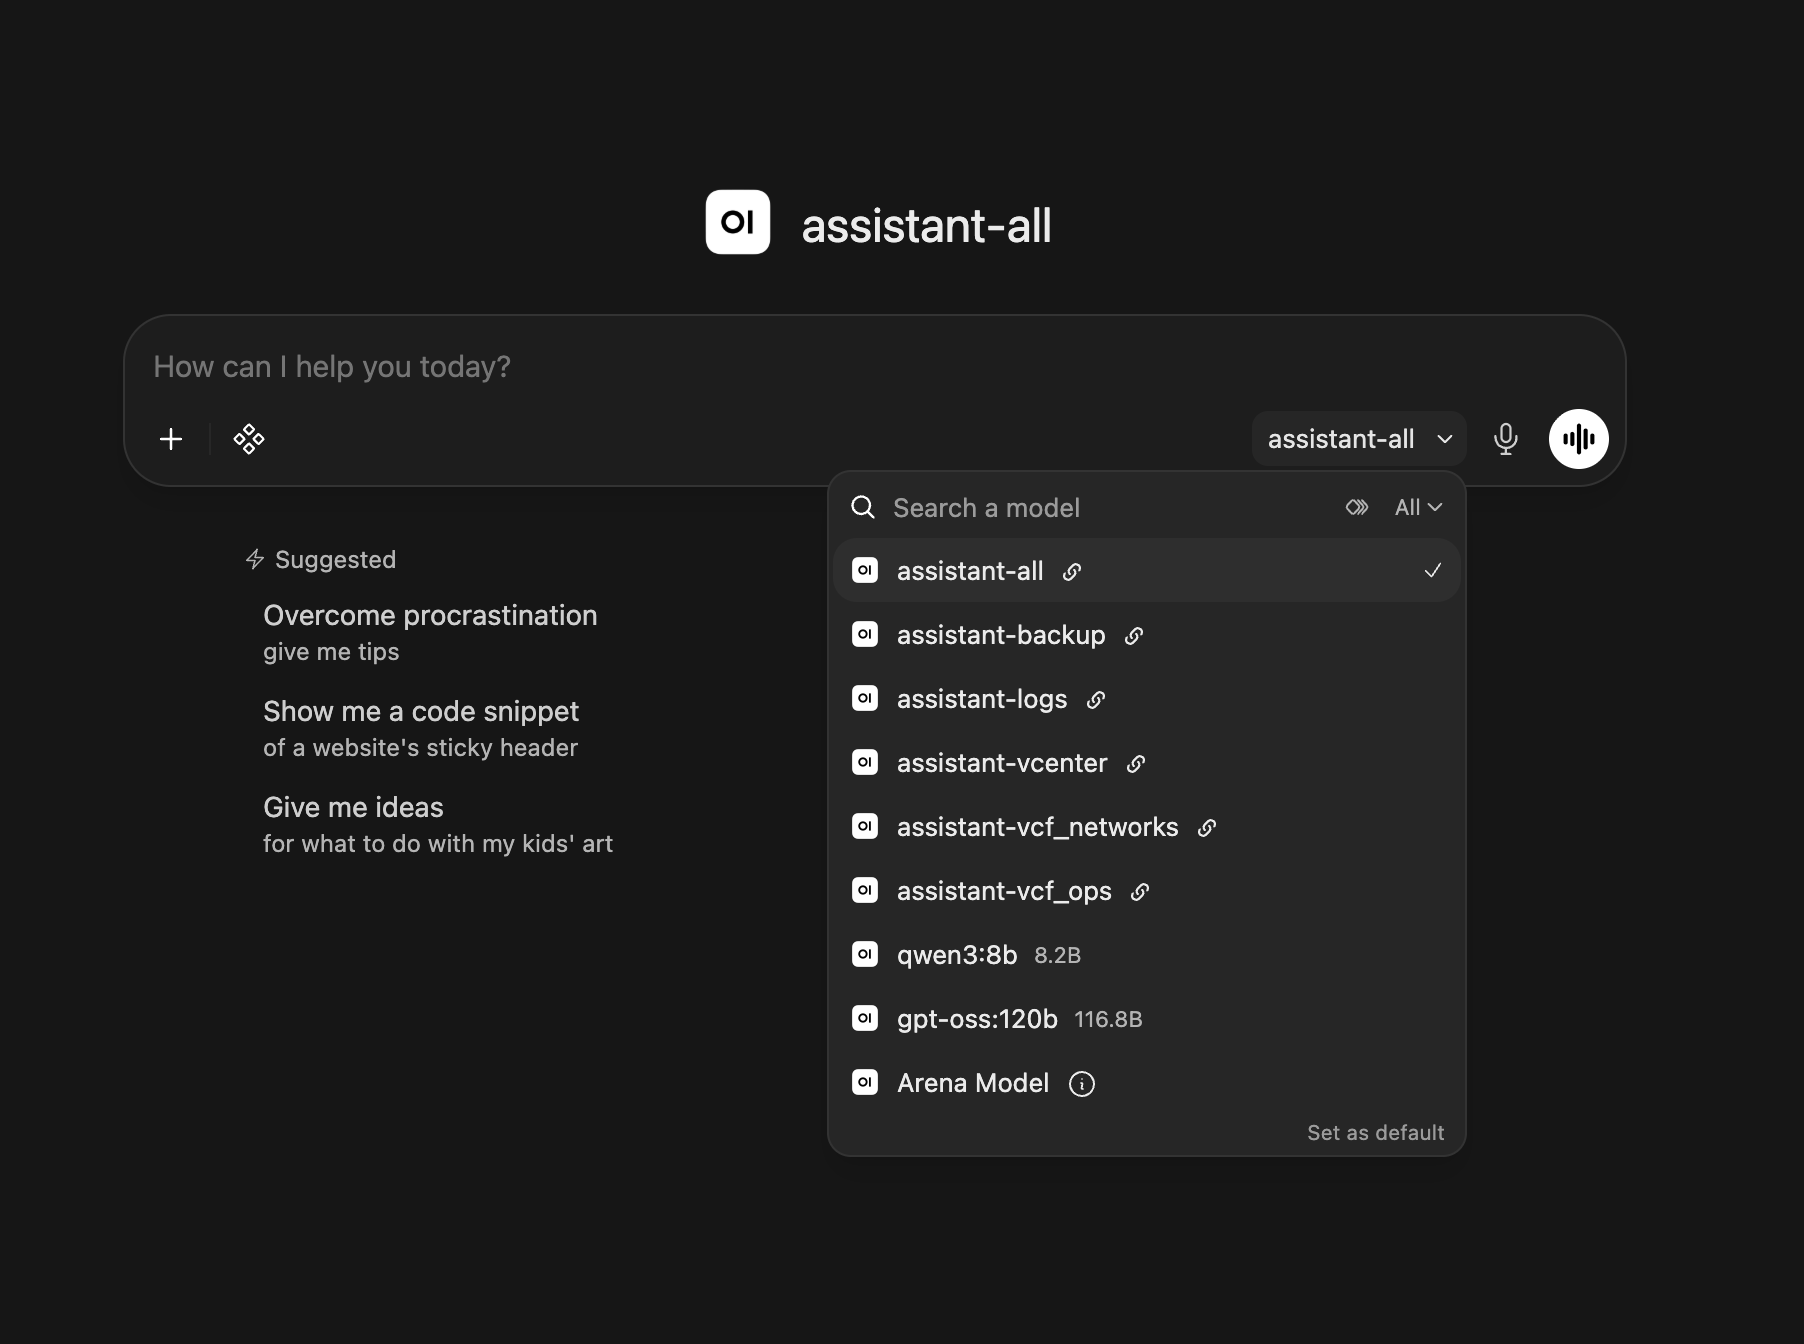This screenshot has height=1344, width=1804.
Task: Choose assistant-backup from the model list
Action: coord(1147,634)
